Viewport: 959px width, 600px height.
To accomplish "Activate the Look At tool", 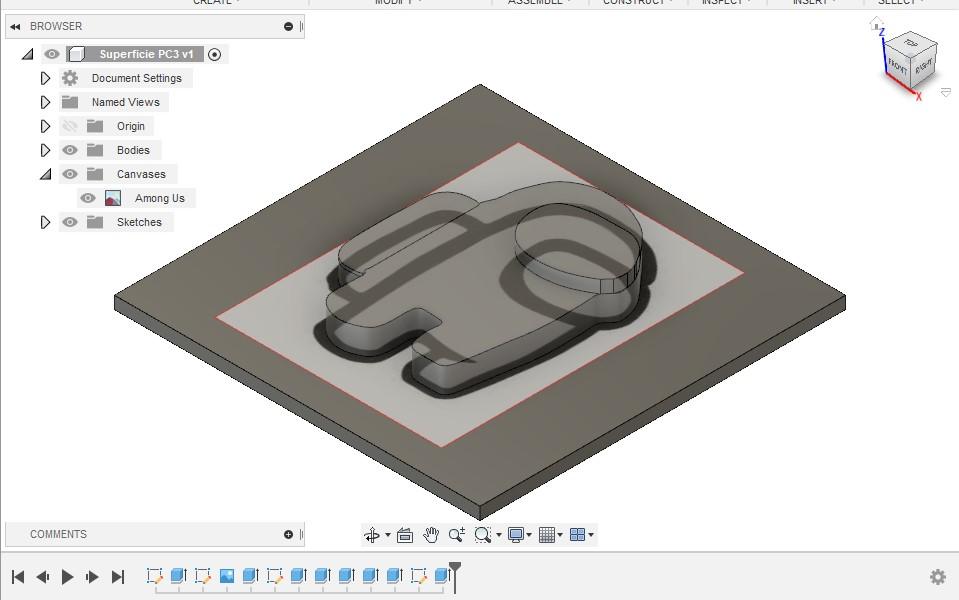I will coord(405,535).
